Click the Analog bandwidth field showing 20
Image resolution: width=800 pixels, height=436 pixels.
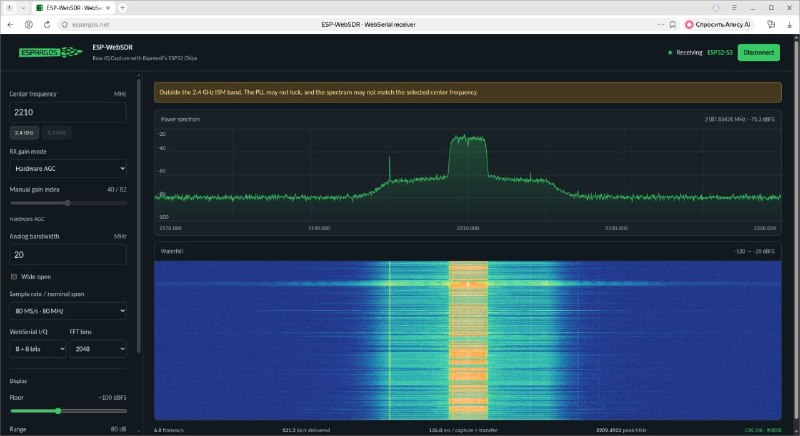tap(68, 254)
